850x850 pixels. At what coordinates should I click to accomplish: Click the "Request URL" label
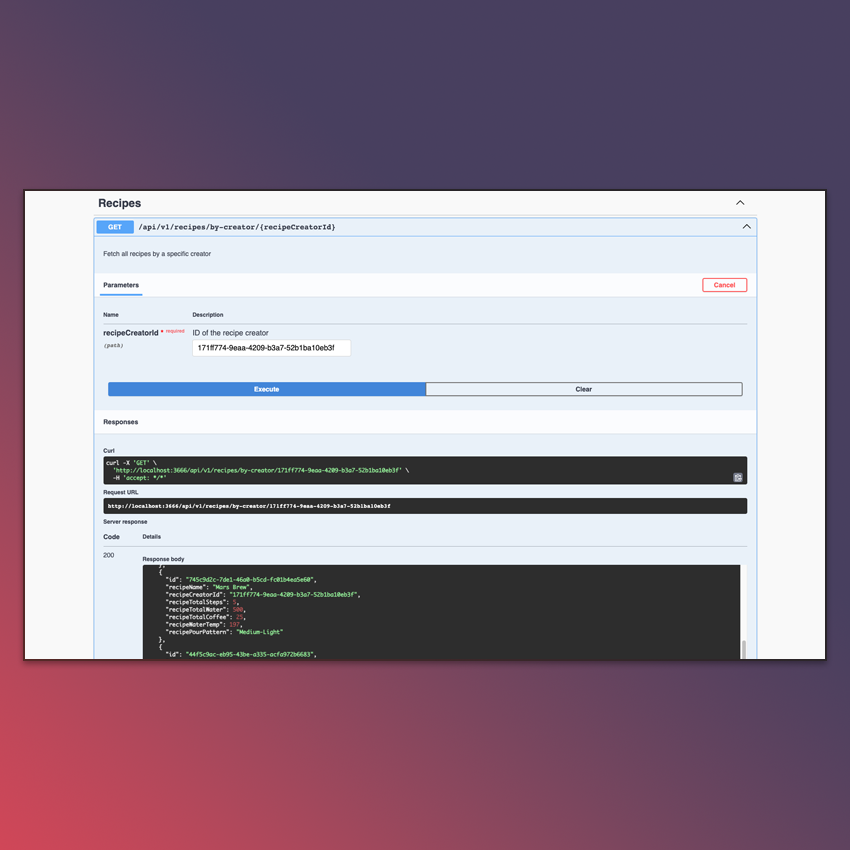pos(120,492)
